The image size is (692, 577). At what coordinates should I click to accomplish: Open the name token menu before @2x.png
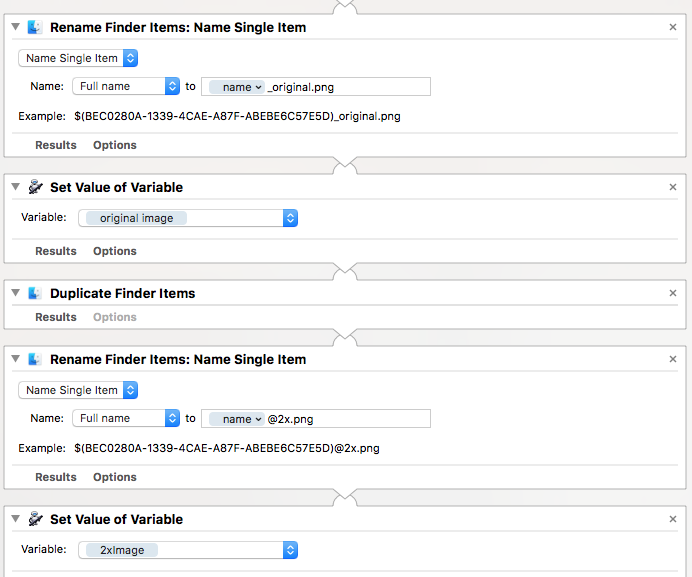pyautogui.click(x=237, y=419)
